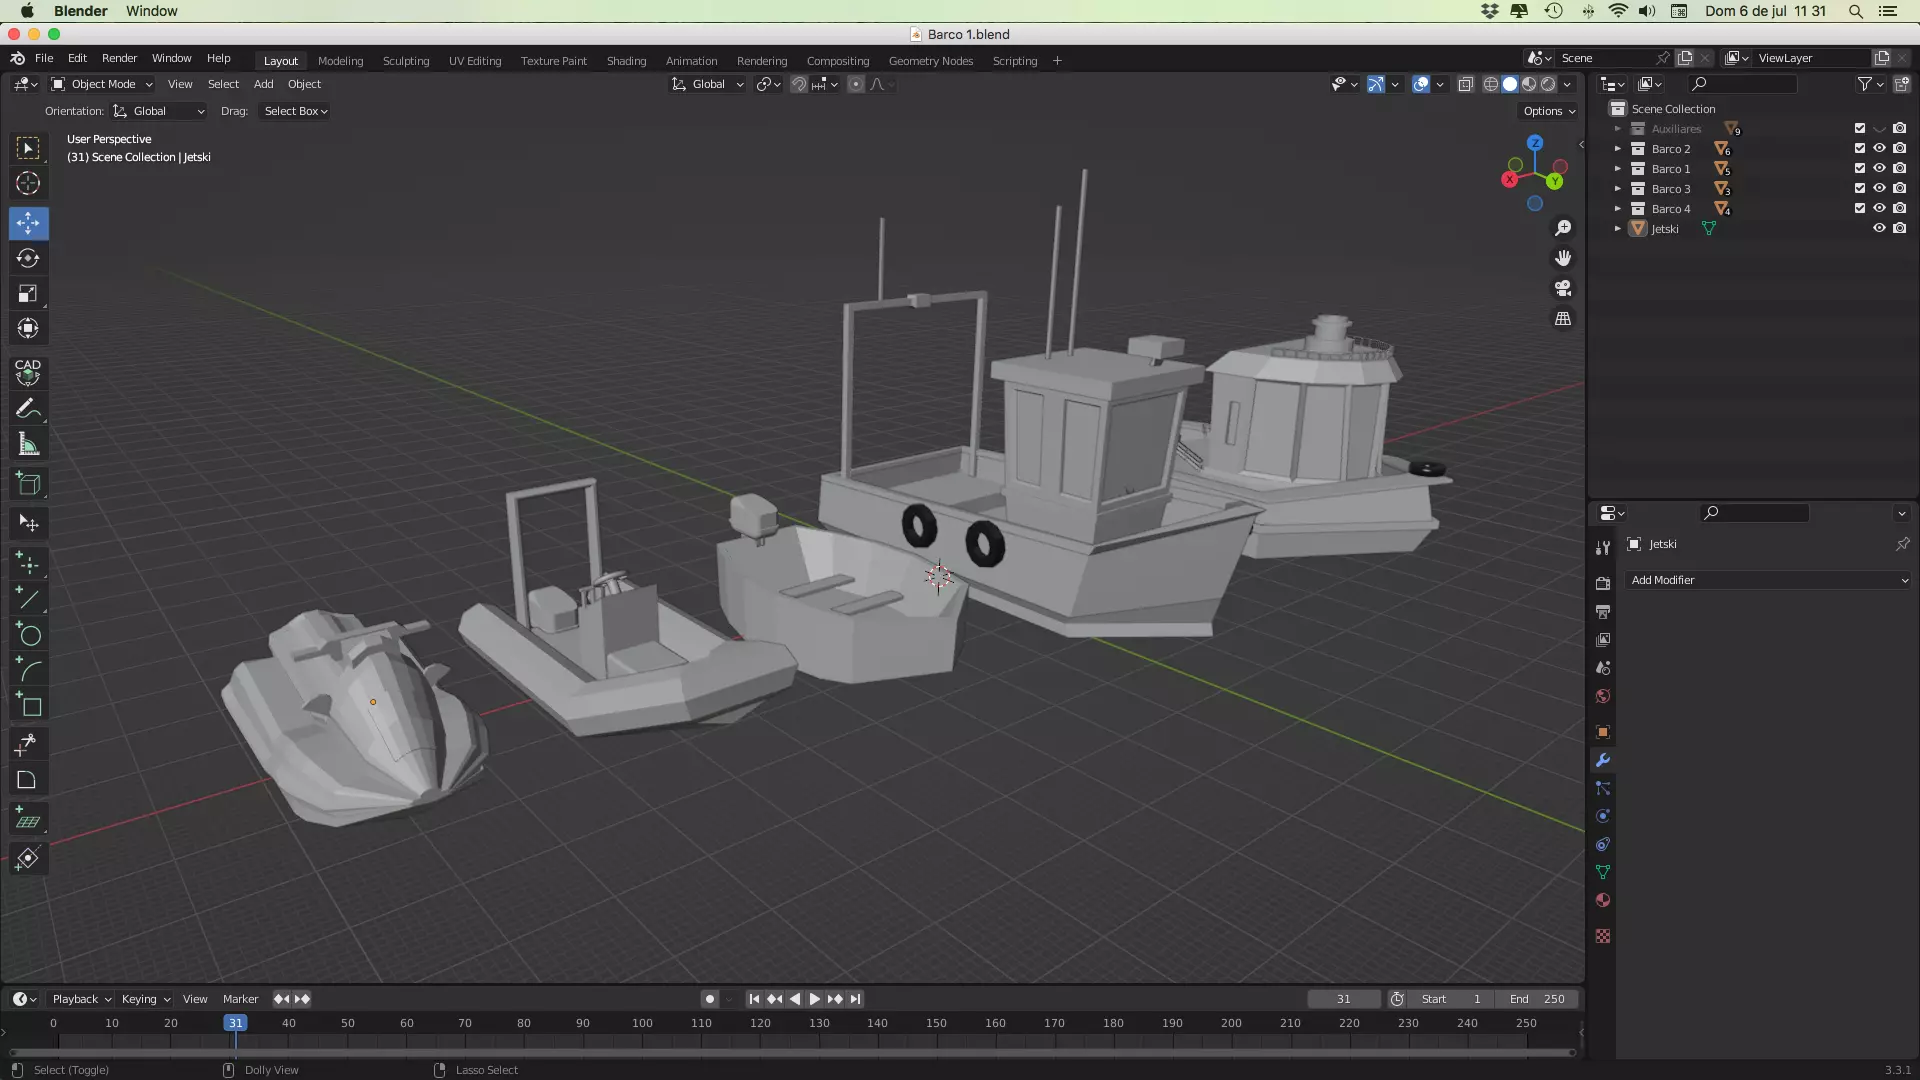This screenshot has width=1920, height=1080.
Task: Open the File menu
Action: 44,58
